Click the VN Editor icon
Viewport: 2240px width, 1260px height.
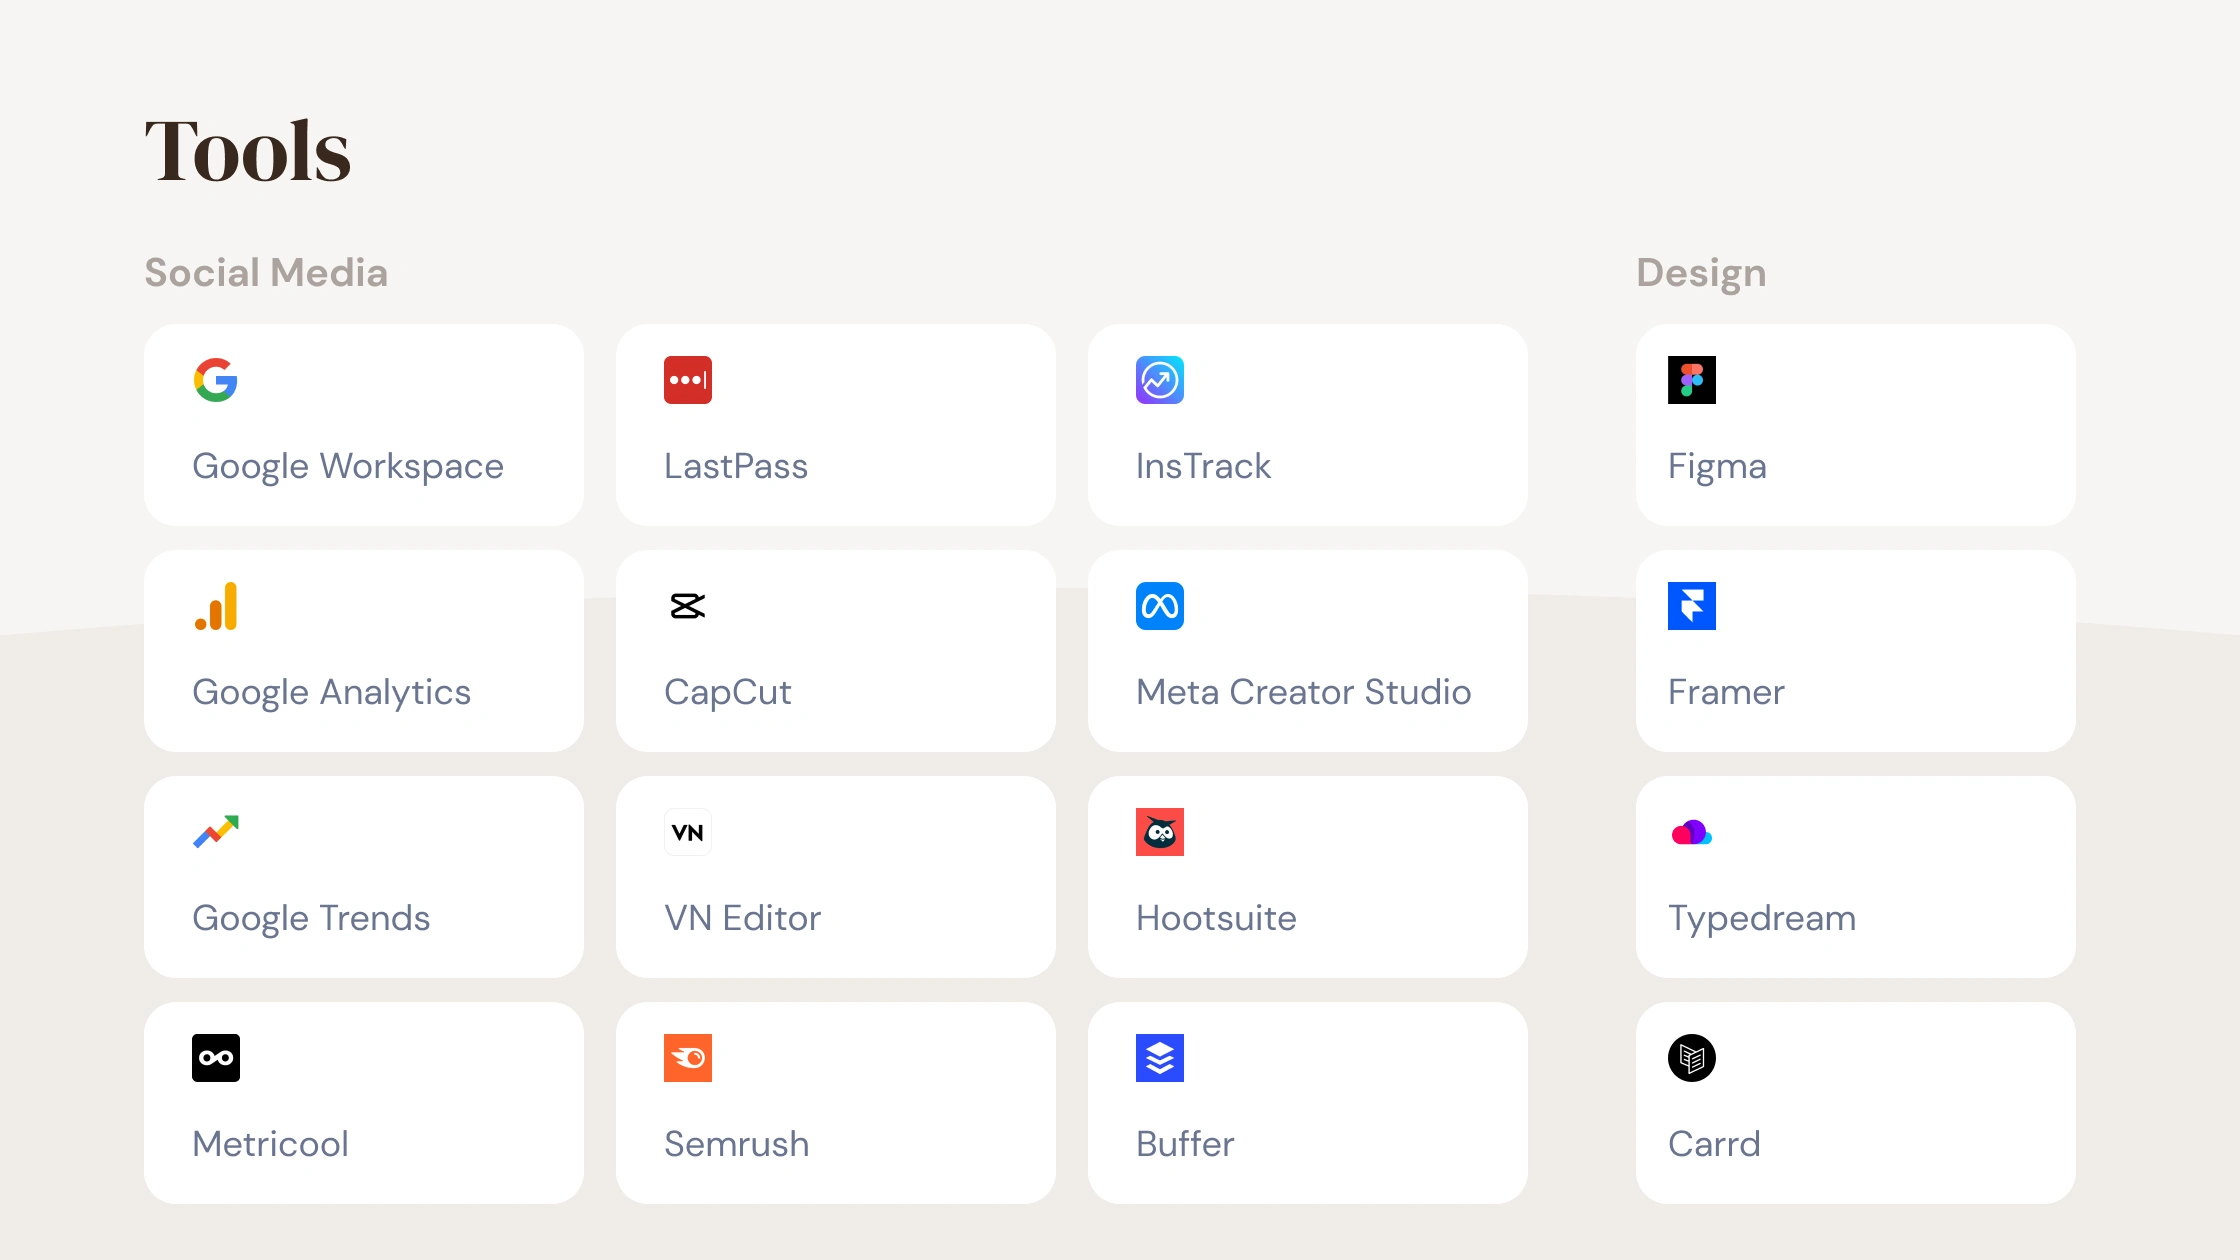688,832
